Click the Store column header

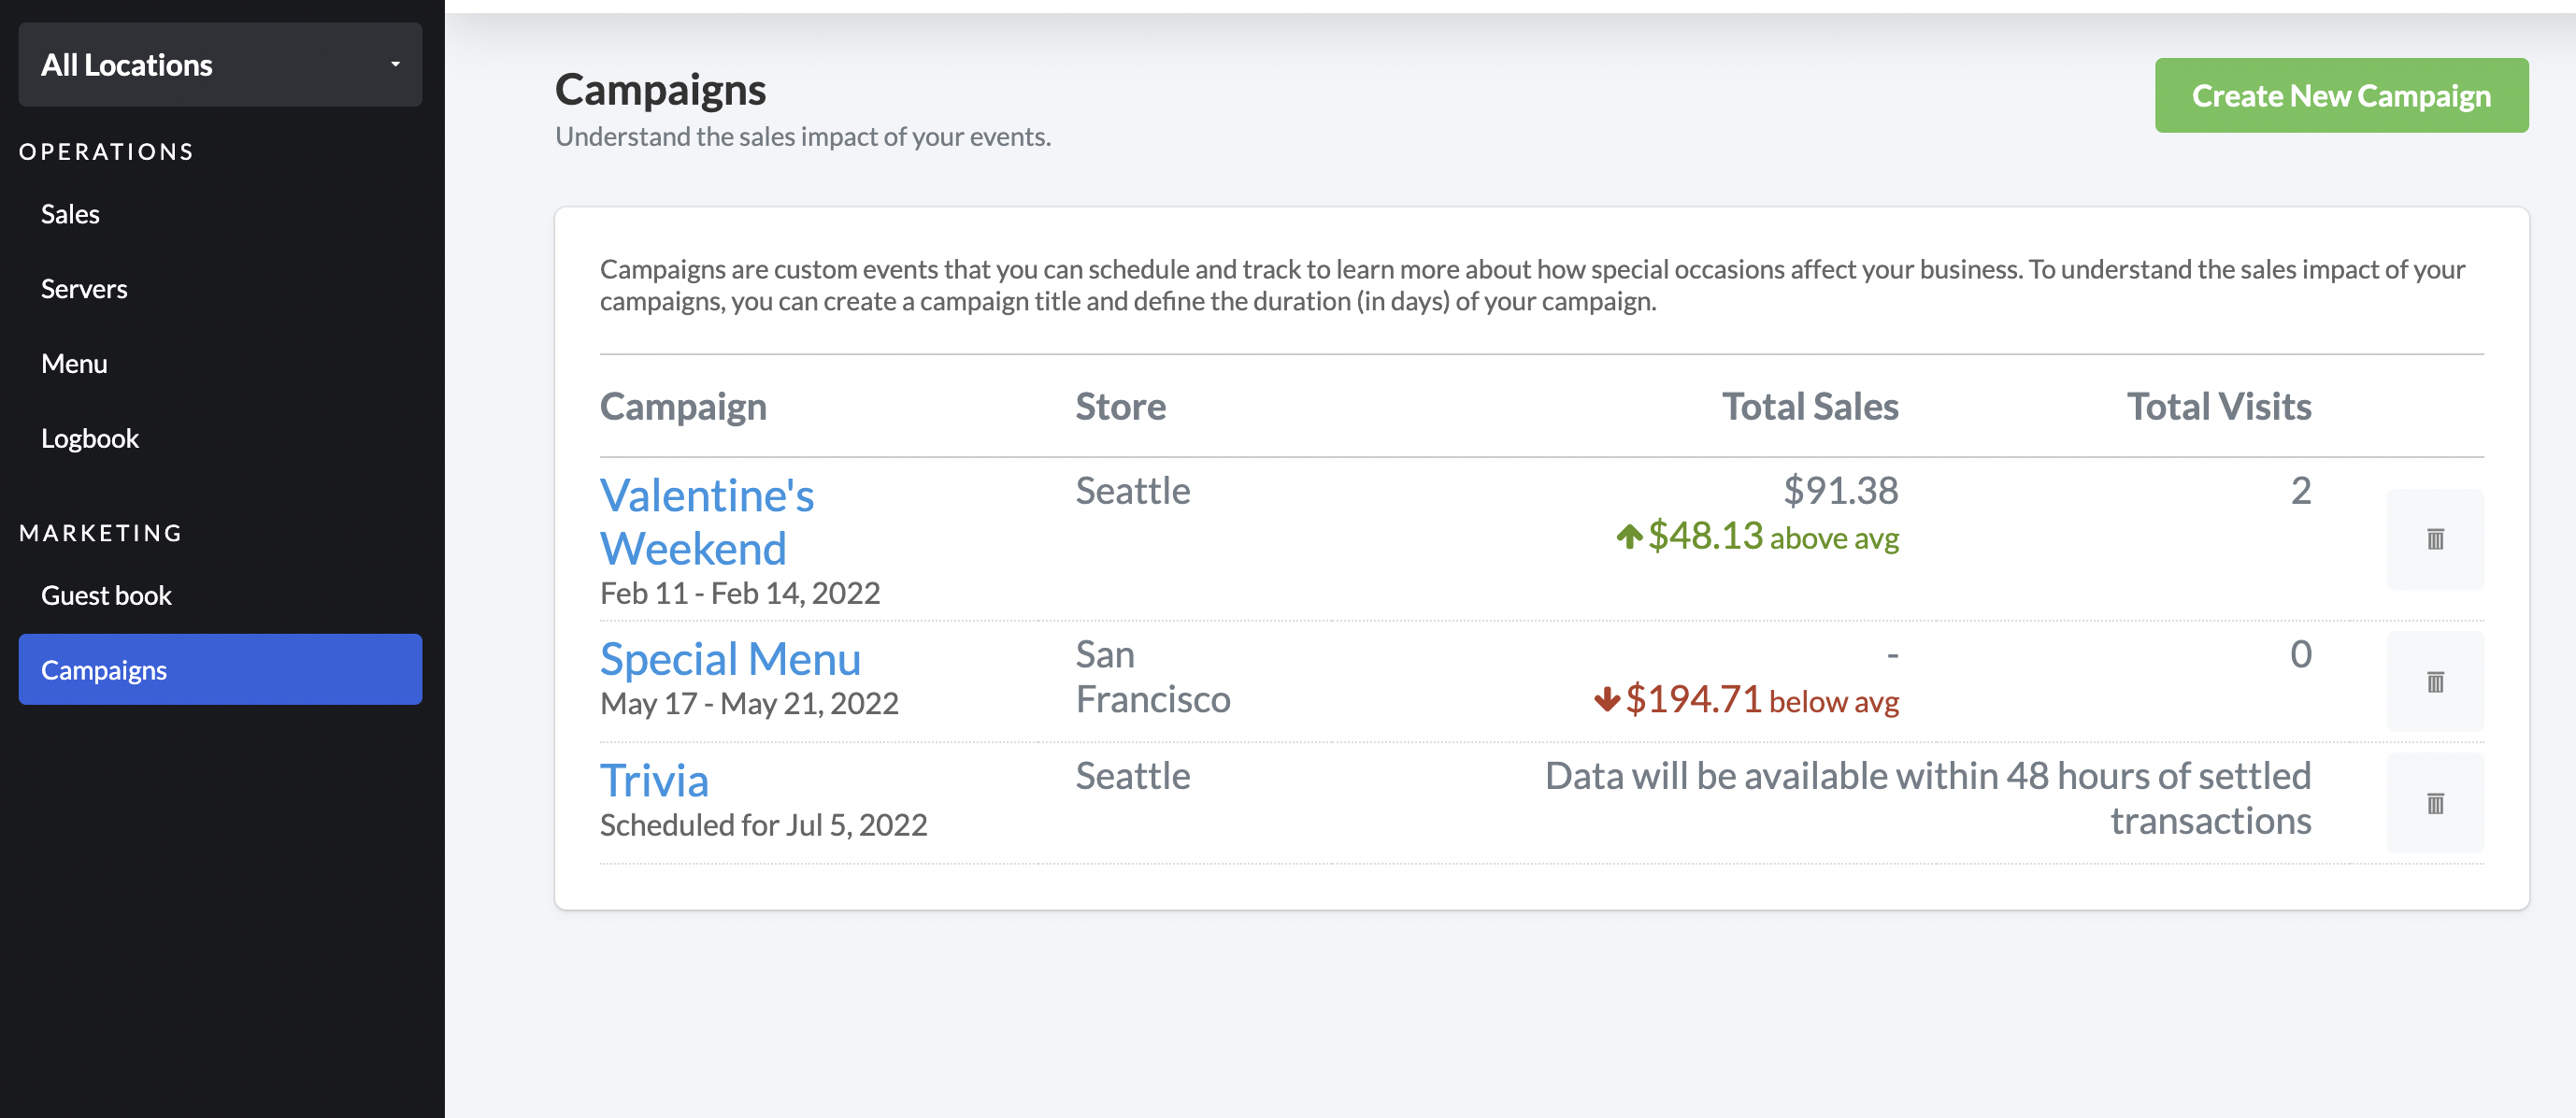tap(1120, 406)
